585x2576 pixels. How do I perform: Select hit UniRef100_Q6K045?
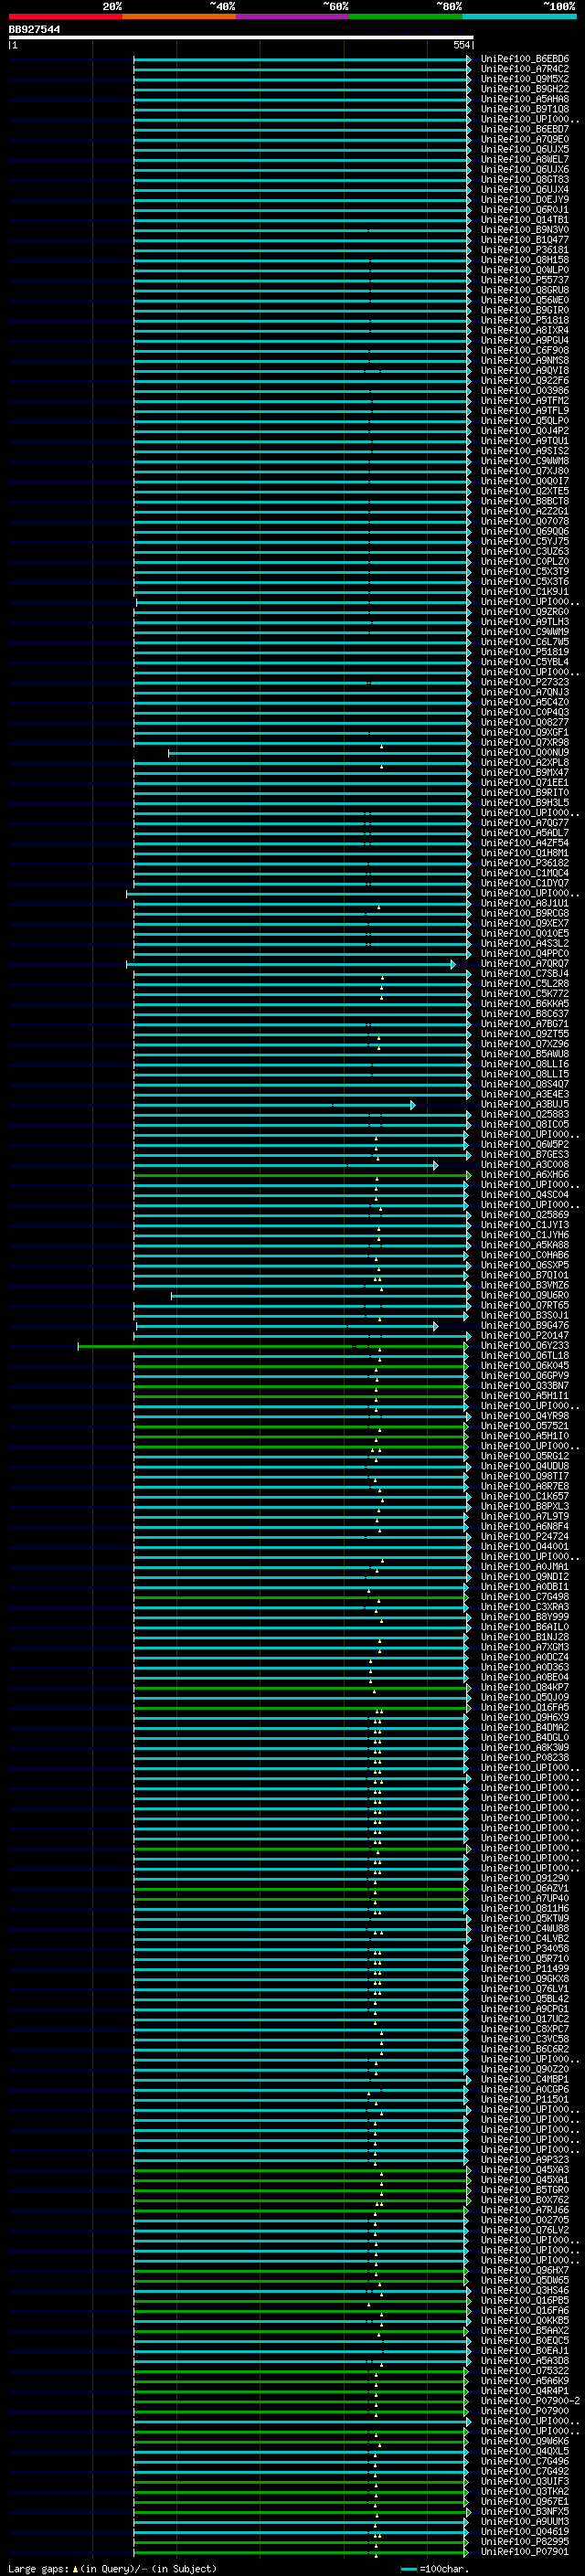[x=525, y=1366]
